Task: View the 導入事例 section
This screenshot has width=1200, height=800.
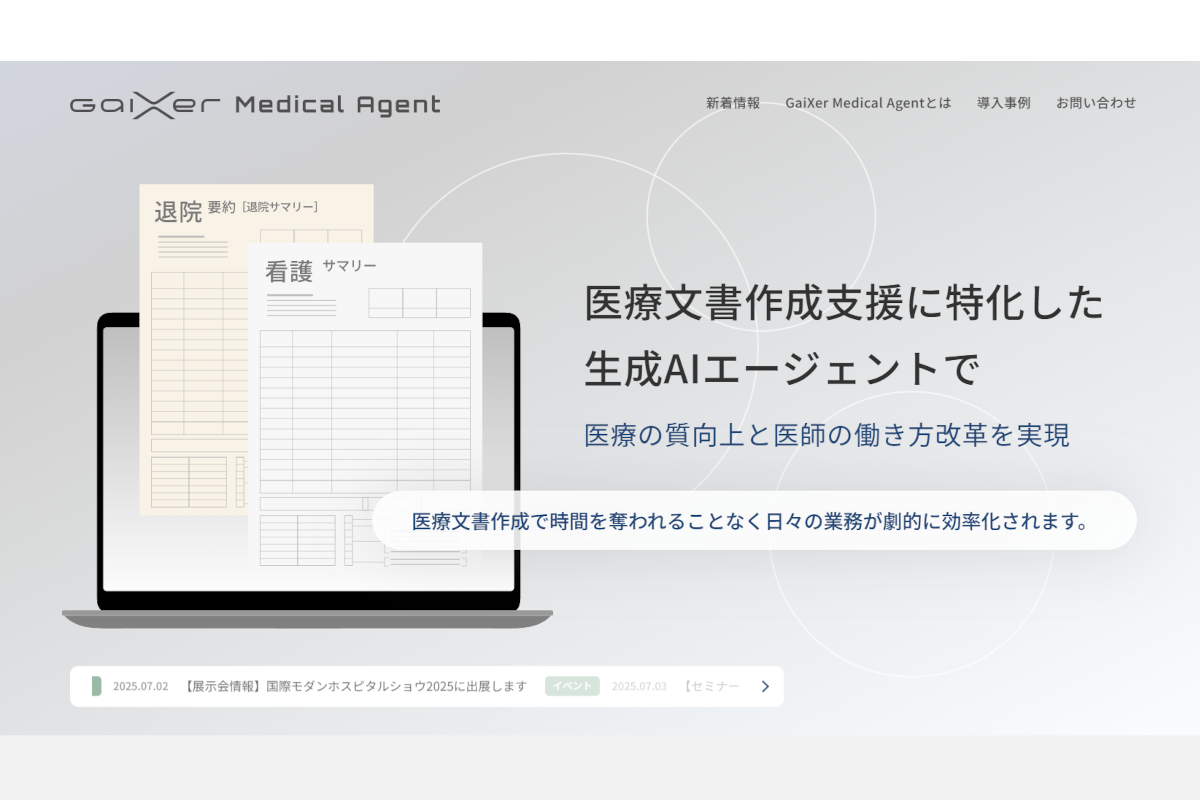Action: tap(1002, 102)
